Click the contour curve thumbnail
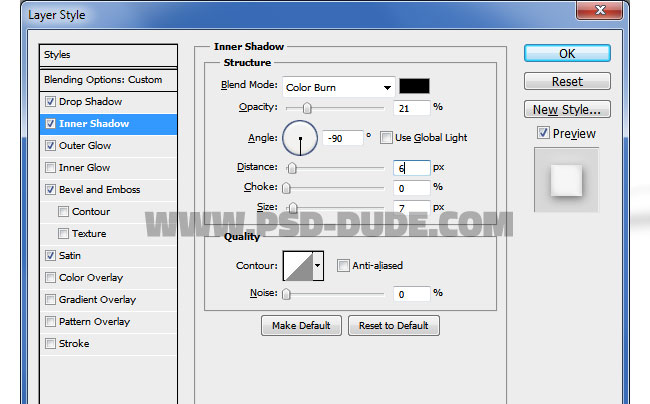 [298, 266]
